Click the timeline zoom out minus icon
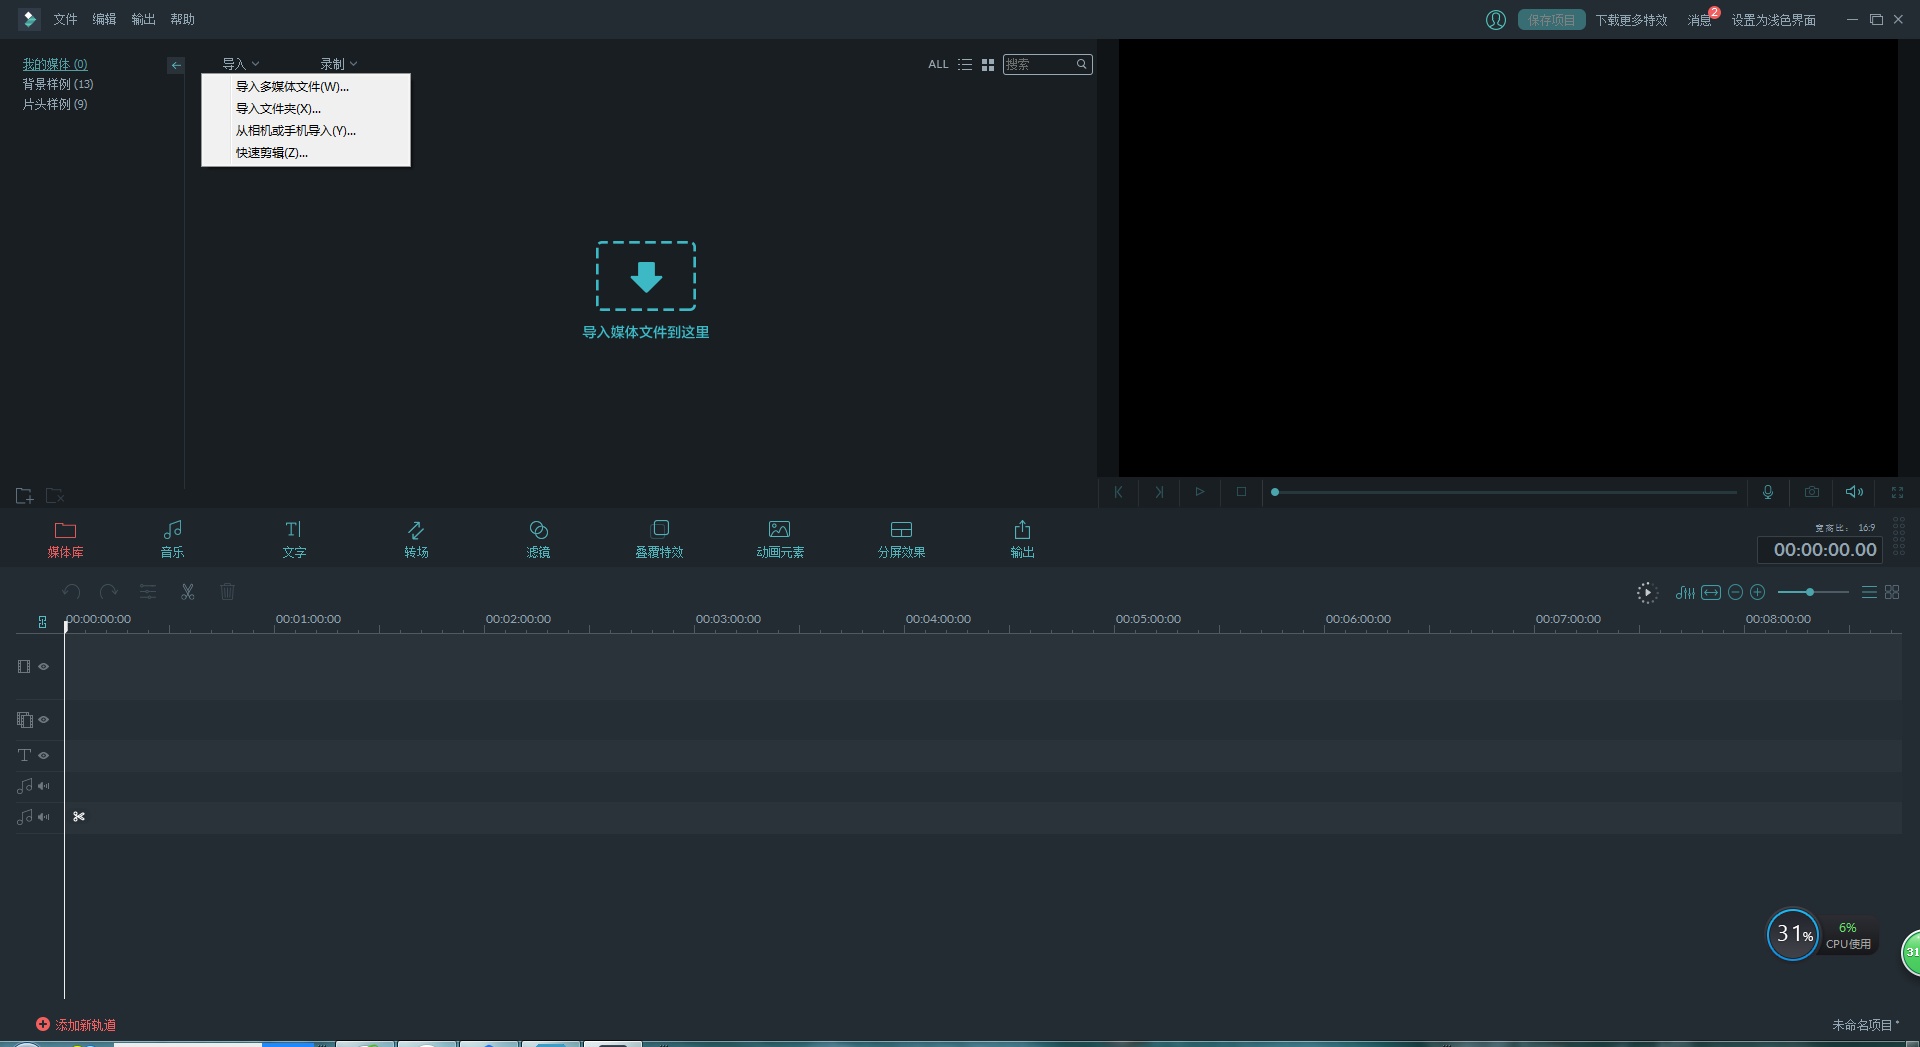Viewport: 1920px width, 1047px height. pos(1735,592)
